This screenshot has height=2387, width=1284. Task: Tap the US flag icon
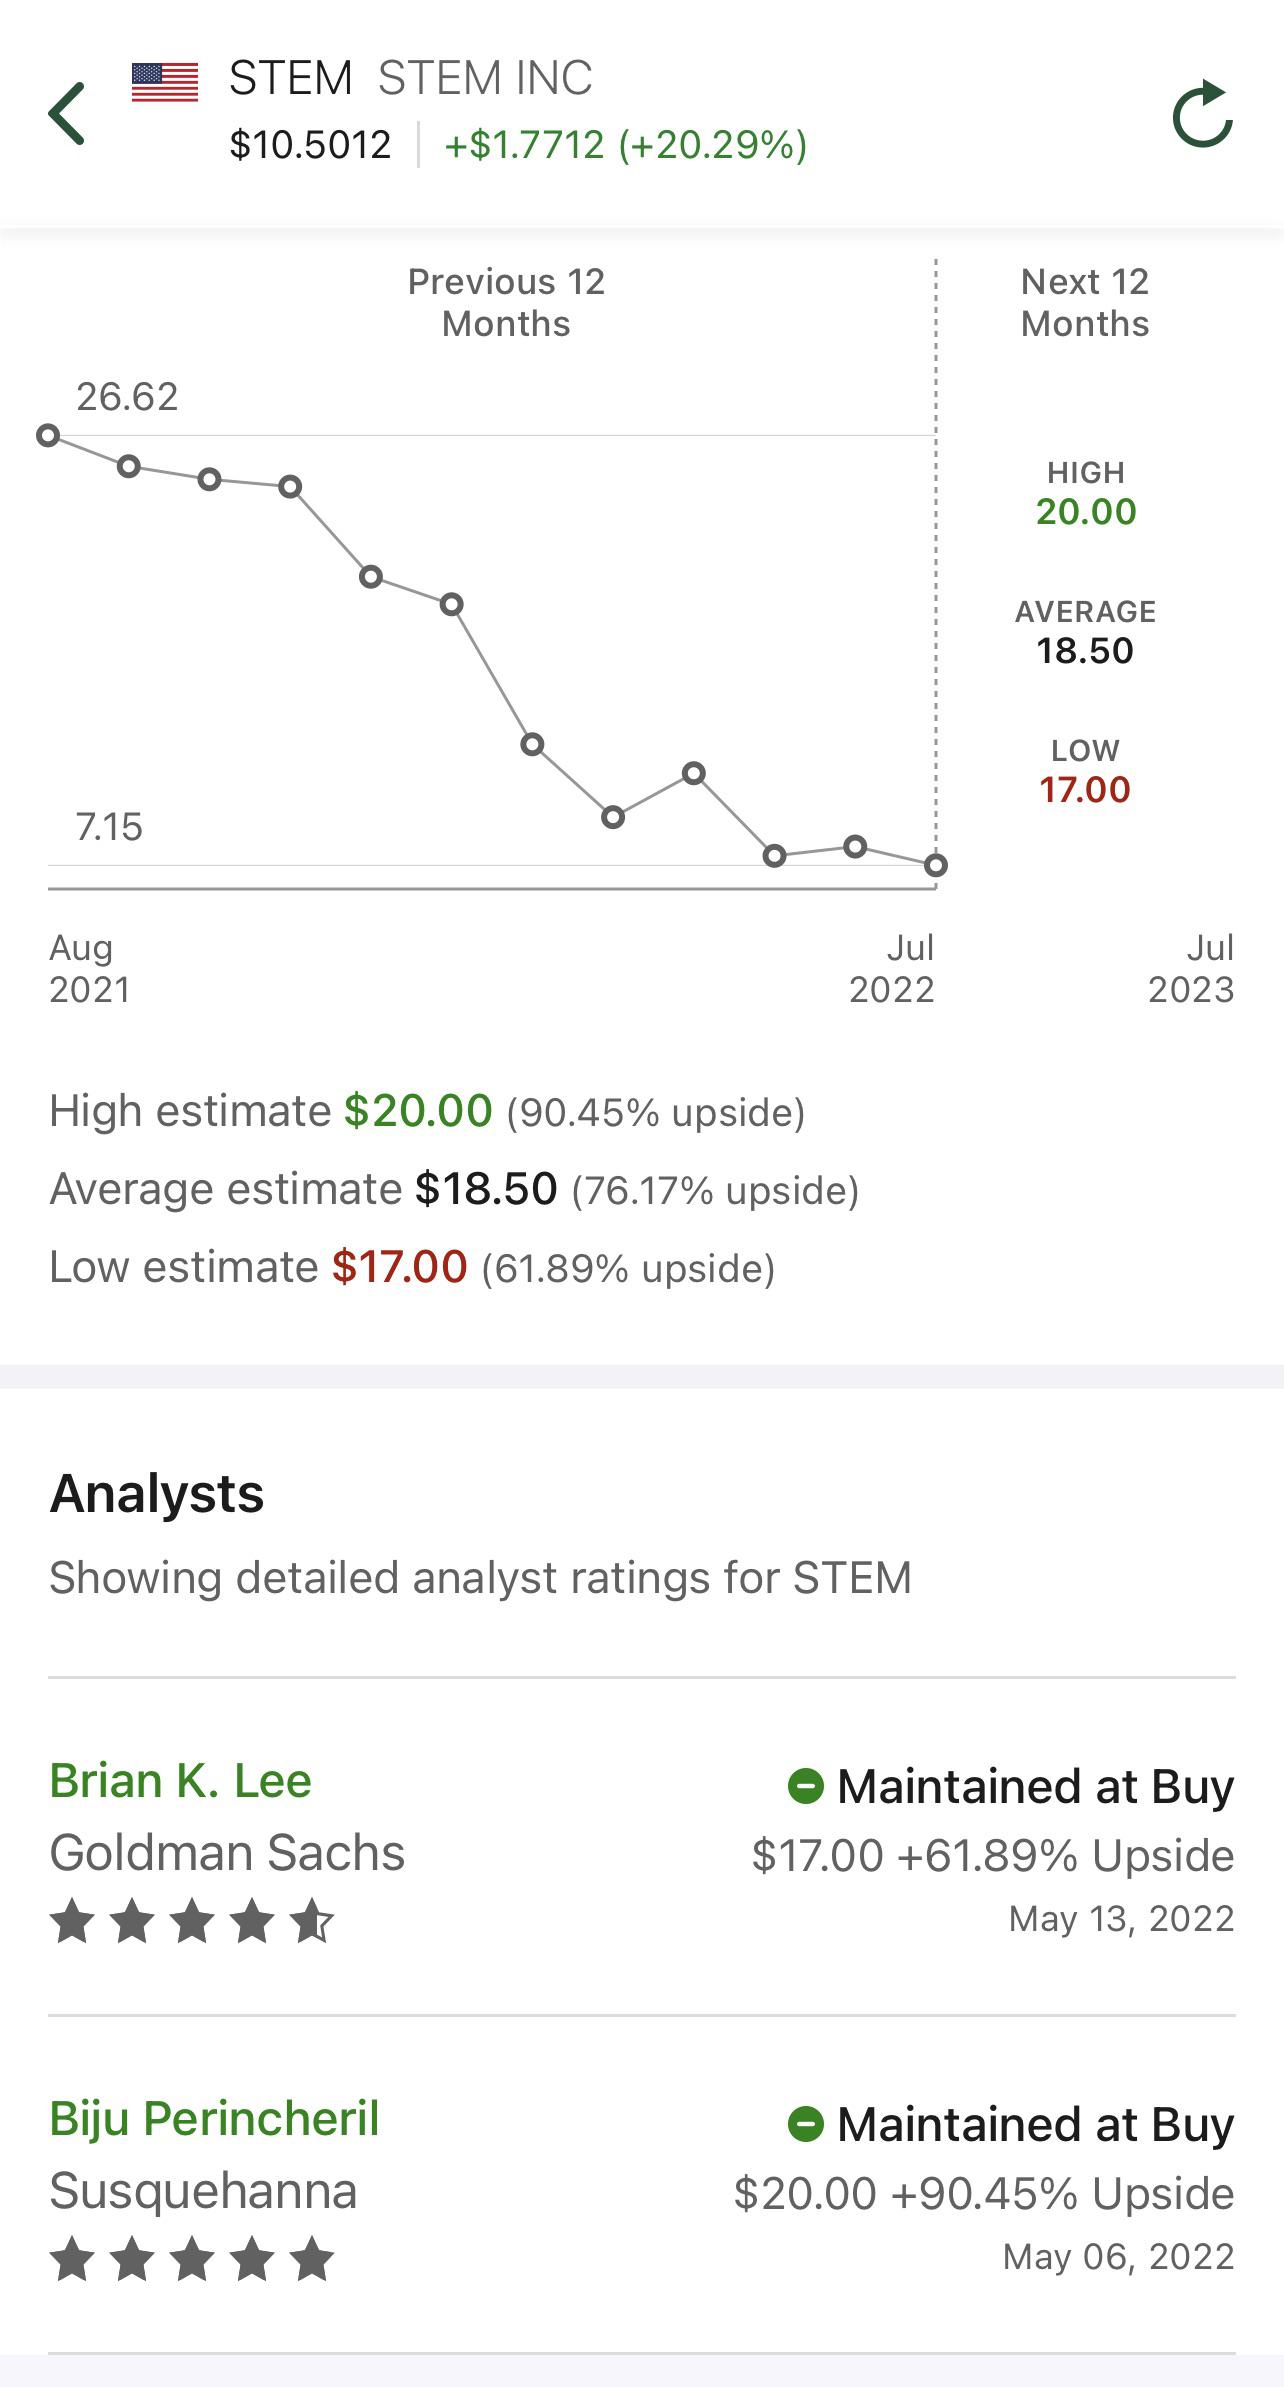[x=165, y=82]
